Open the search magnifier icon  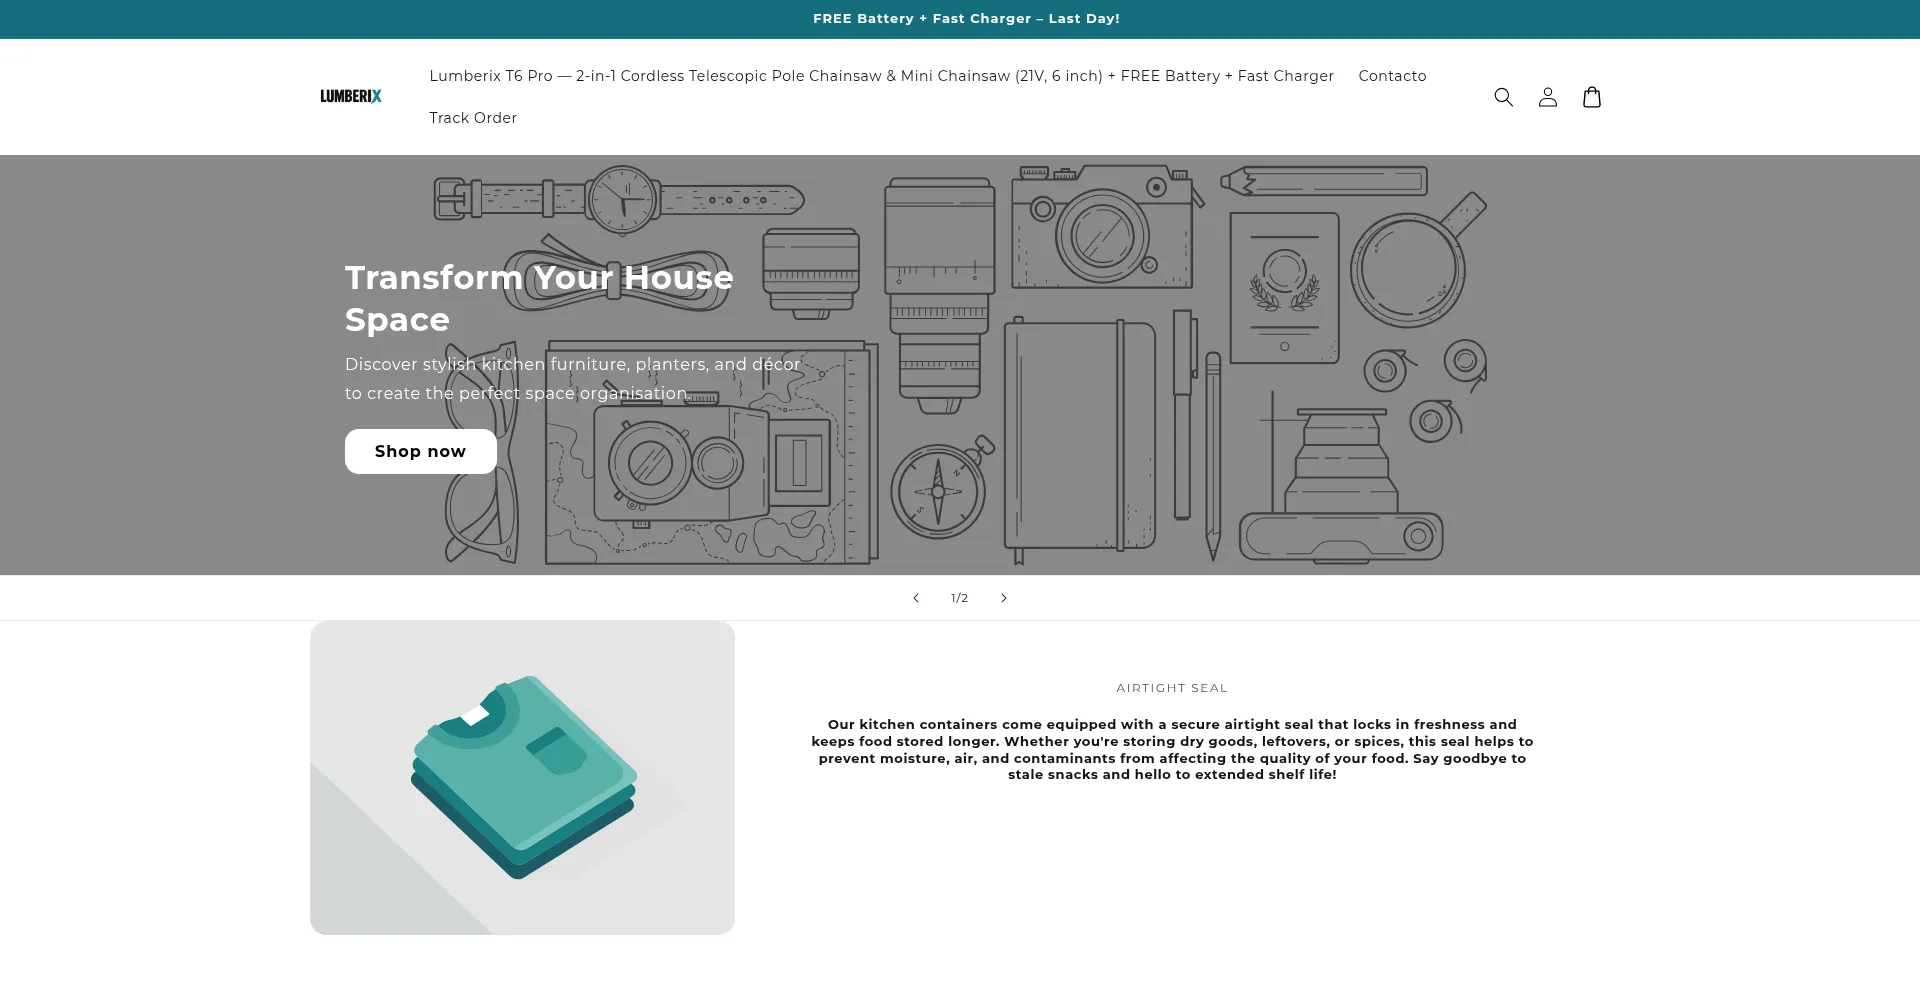[1503, 97]
